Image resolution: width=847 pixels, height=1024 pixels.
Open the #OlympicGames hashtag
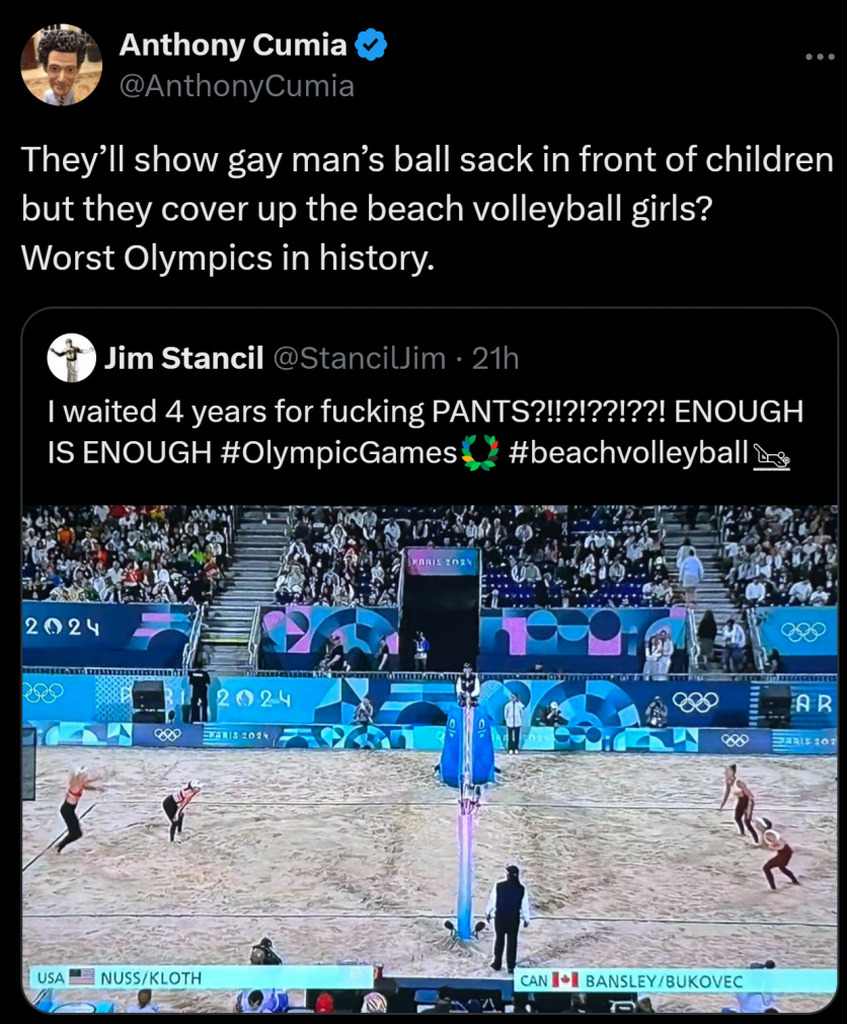click(339, 452)
